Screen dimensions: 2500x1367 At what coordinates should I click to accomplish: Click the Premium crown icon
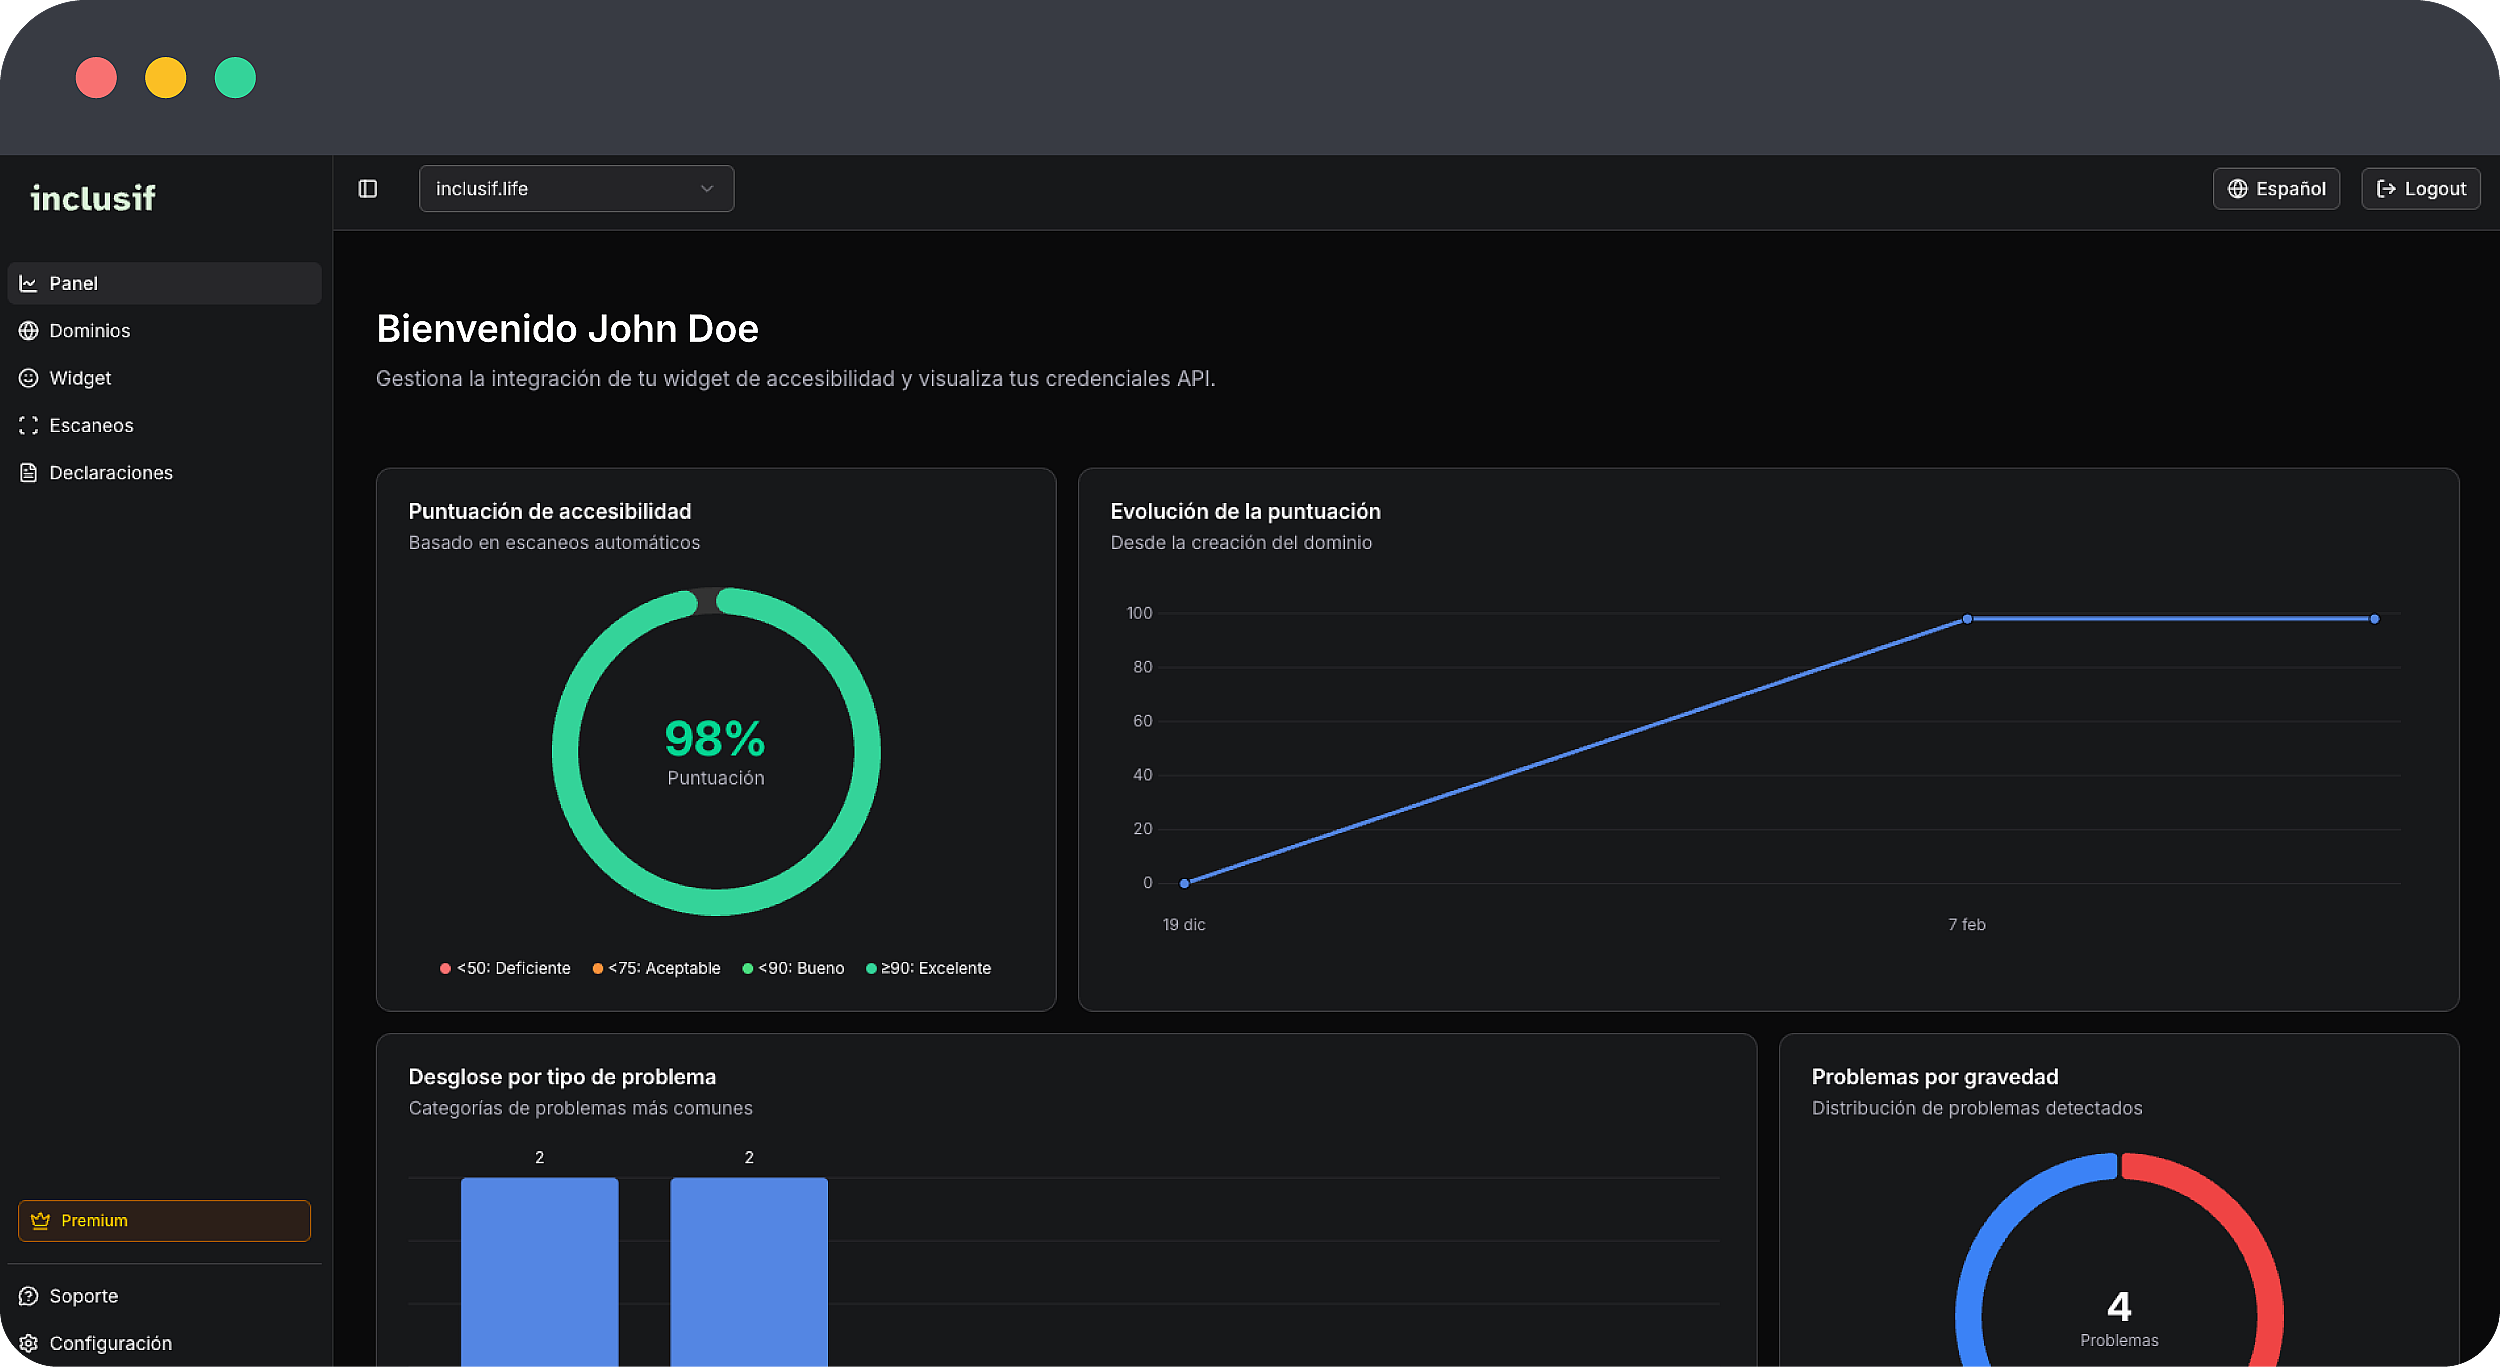coord(40,1221)
